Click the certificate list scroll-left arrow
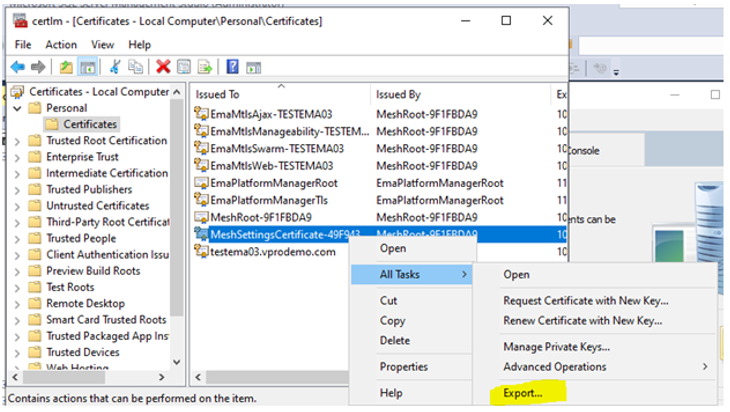This screenshot has width=730, height=412. (198, 377)
